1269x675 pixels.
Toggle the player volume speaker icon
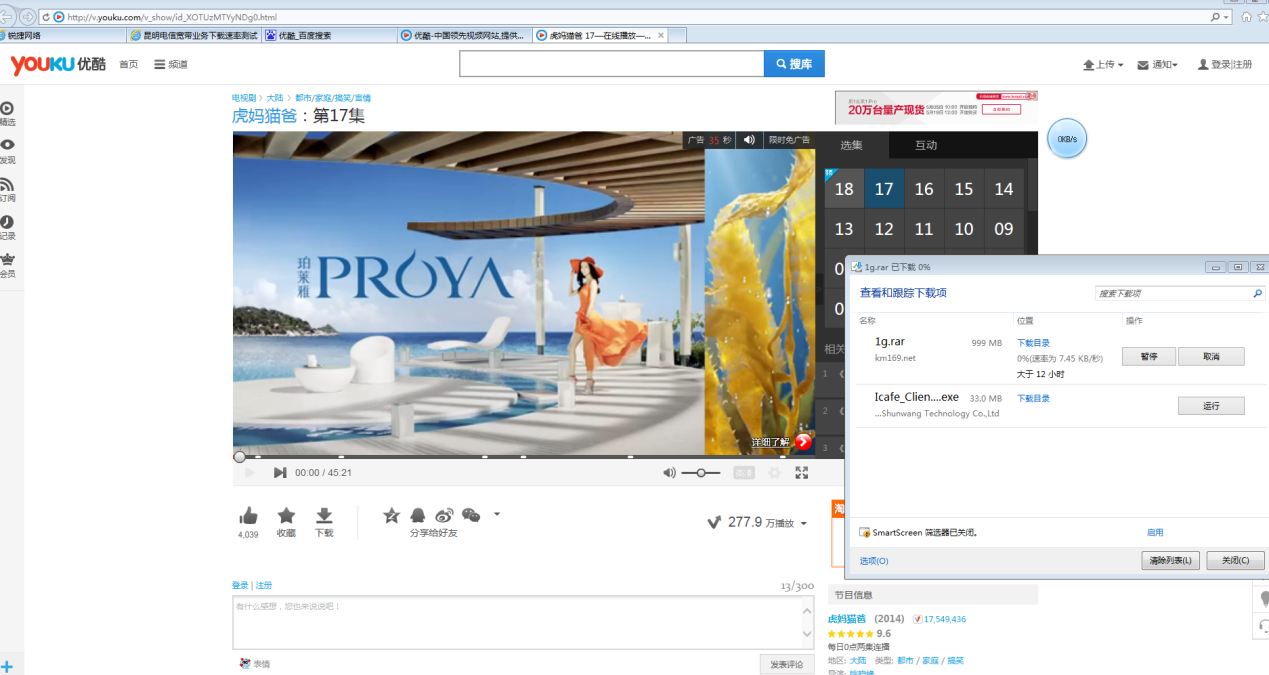click(669, 472)
